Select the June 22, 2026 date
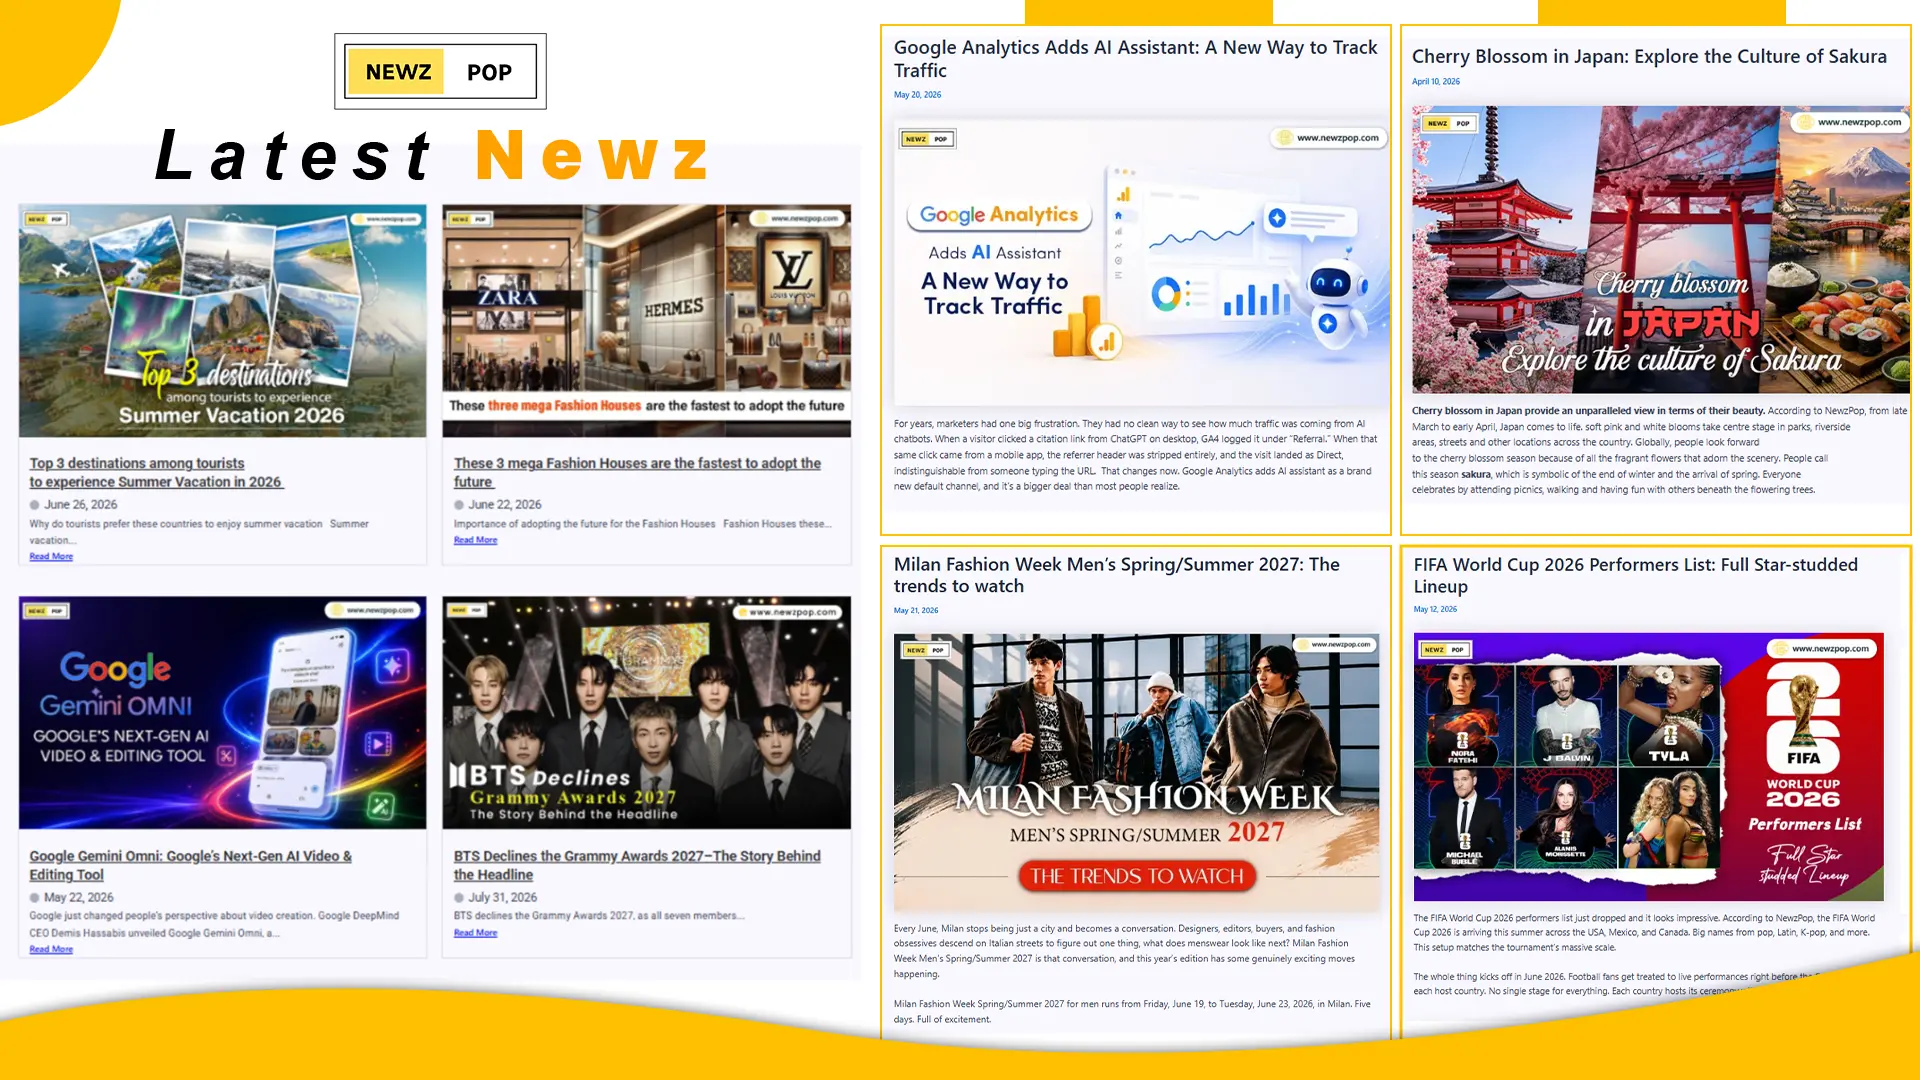This screenshot has height=1080, width=1920. pos(505,504)
